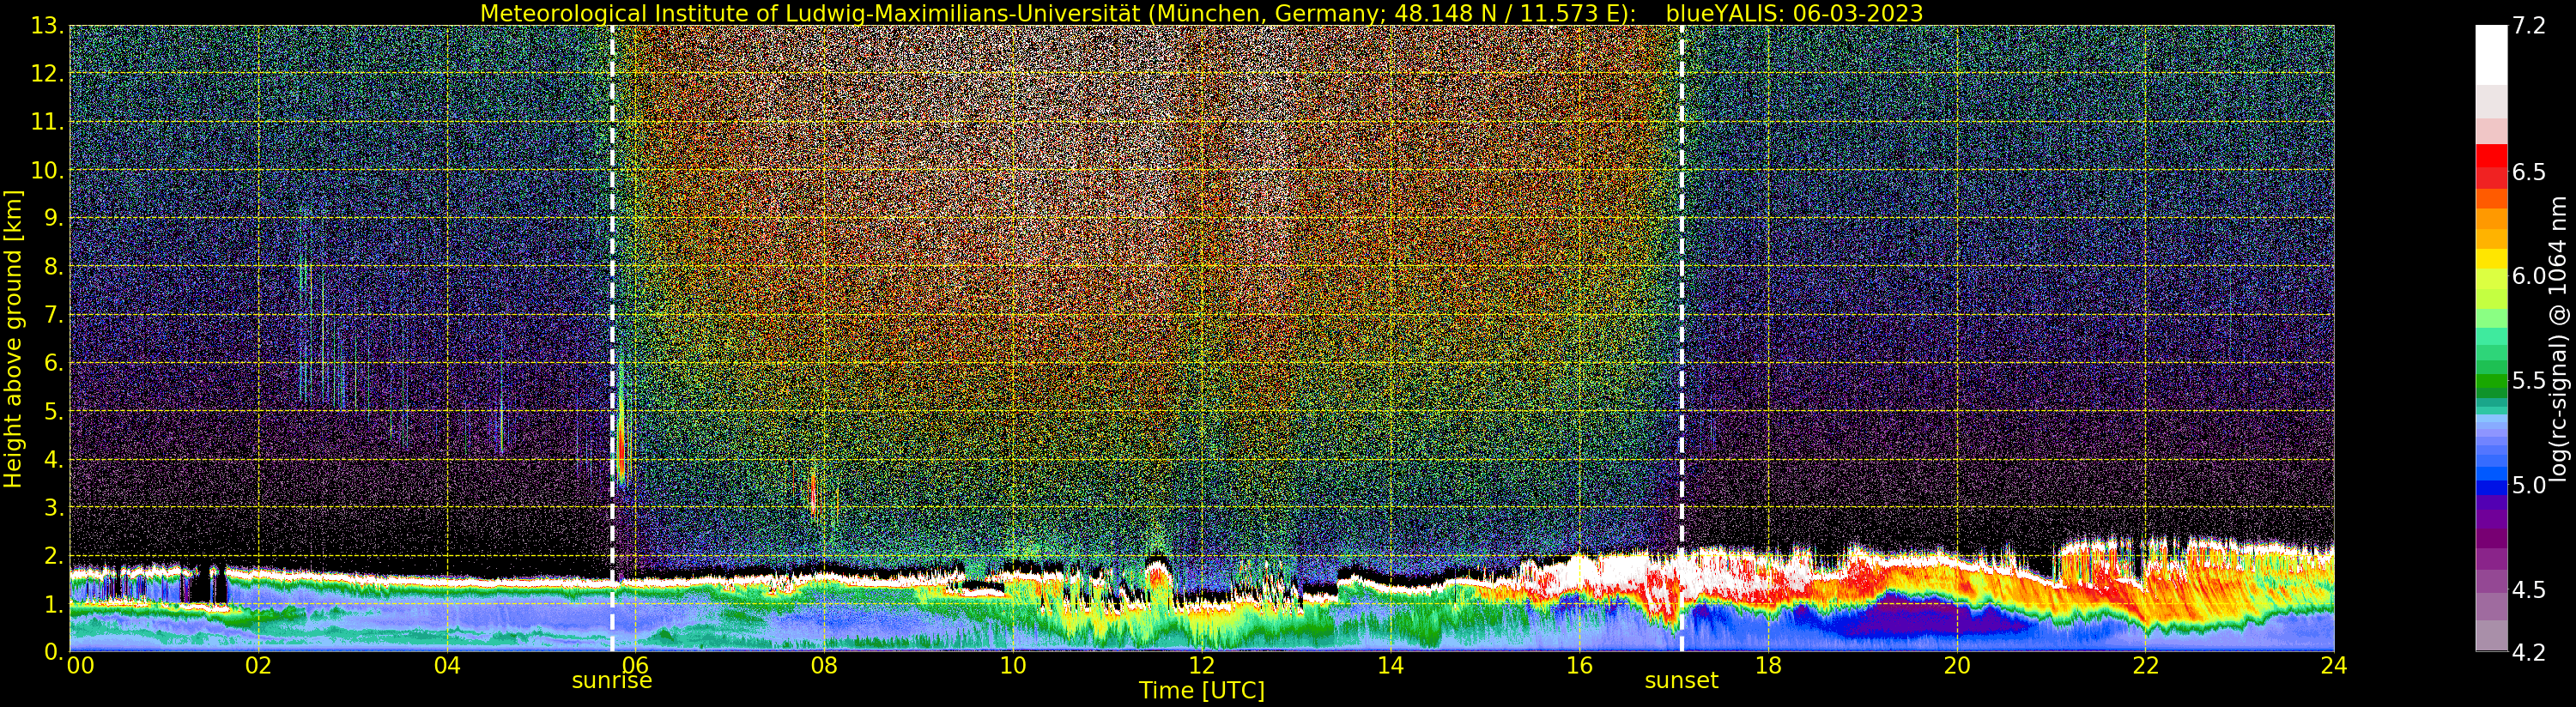This screenshot has width=2576, height=707.
Task: Click the white dashed sunset line
Action: 1681,338
